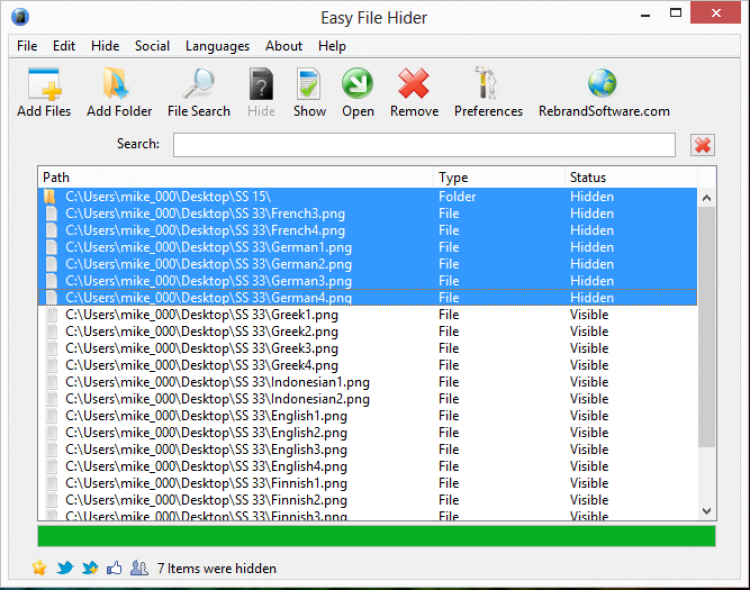Viewport: 750px width, 590px height.
Task: Select the French4.png row
Action: point(367,231)
